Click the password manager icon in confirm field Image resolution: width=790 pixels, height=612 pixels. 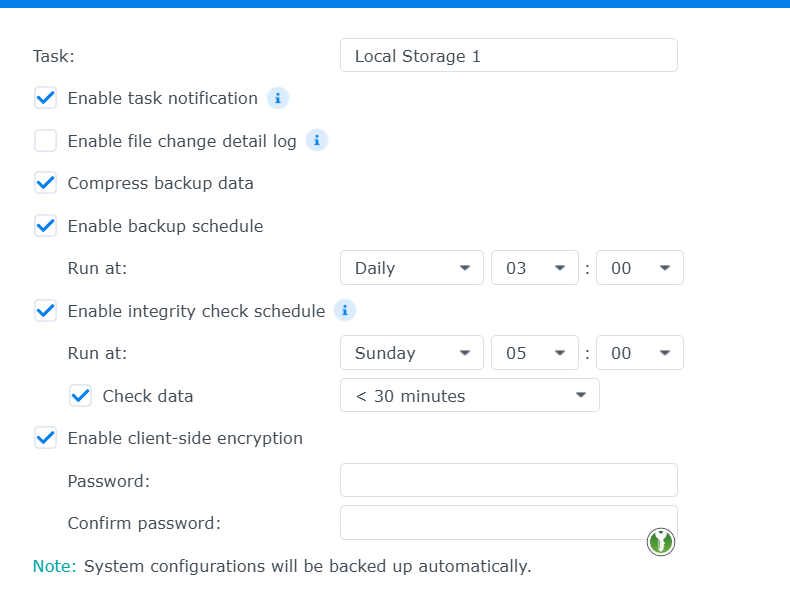(661, 542)
